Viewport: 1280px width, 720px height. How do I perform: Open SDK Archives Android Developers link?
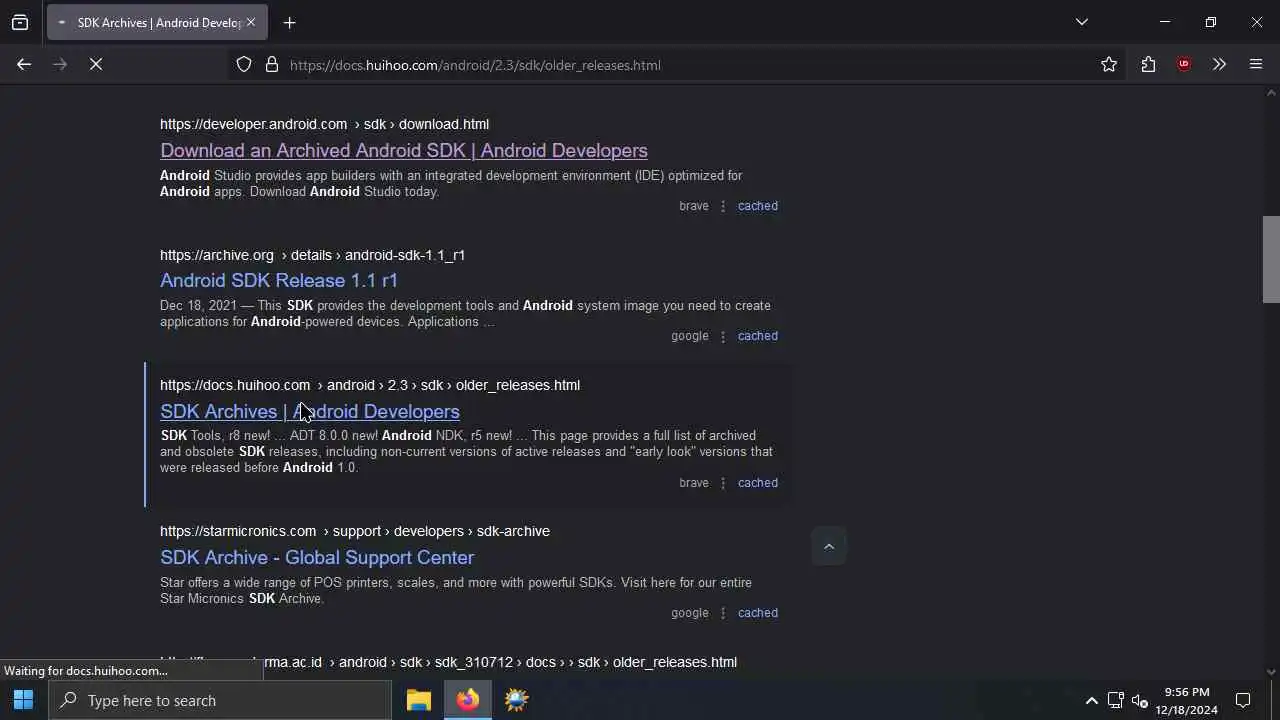310,411
